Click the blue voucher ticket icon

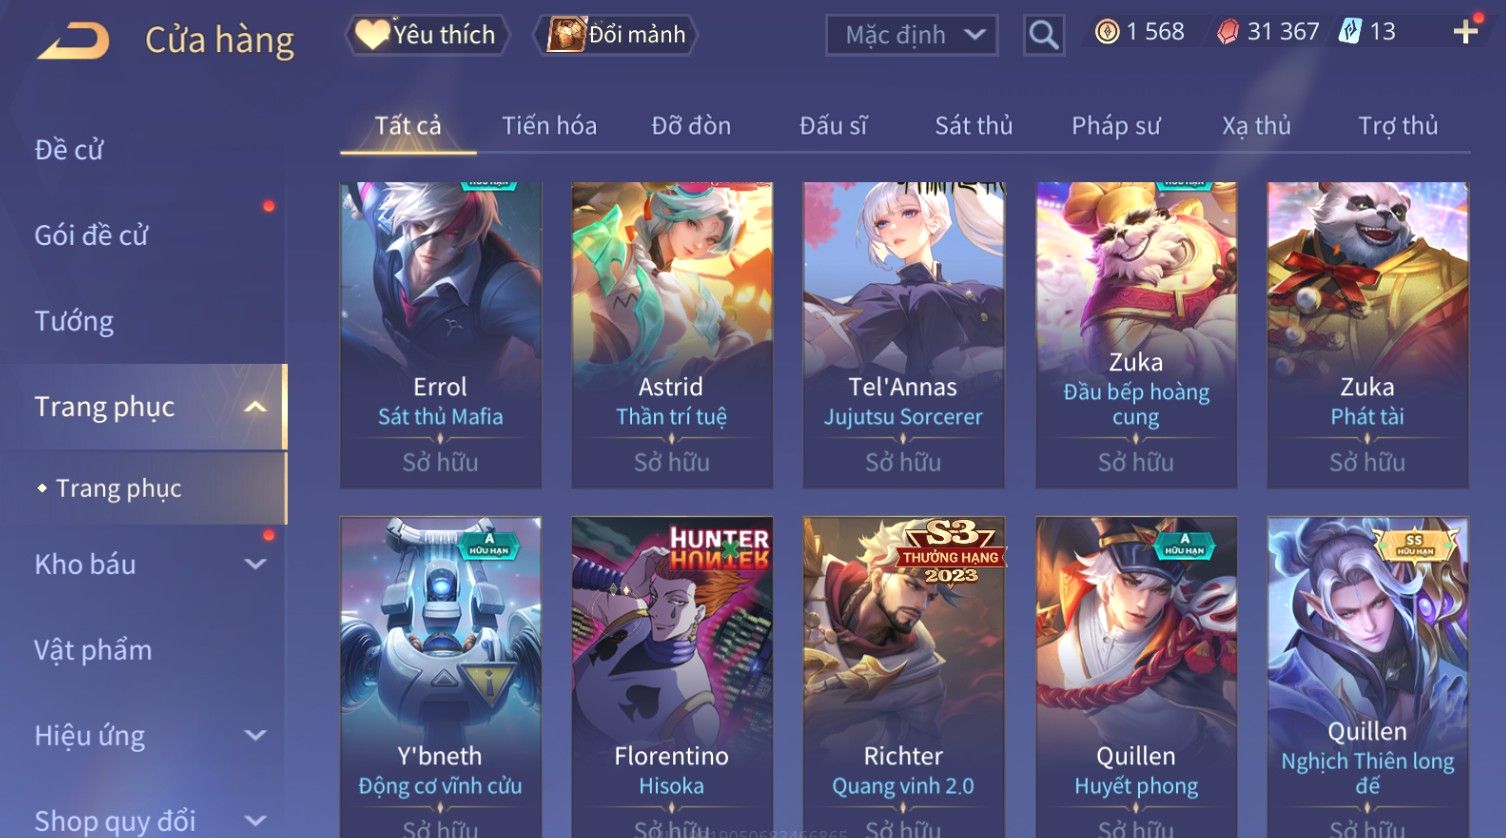pos(1350,32)
